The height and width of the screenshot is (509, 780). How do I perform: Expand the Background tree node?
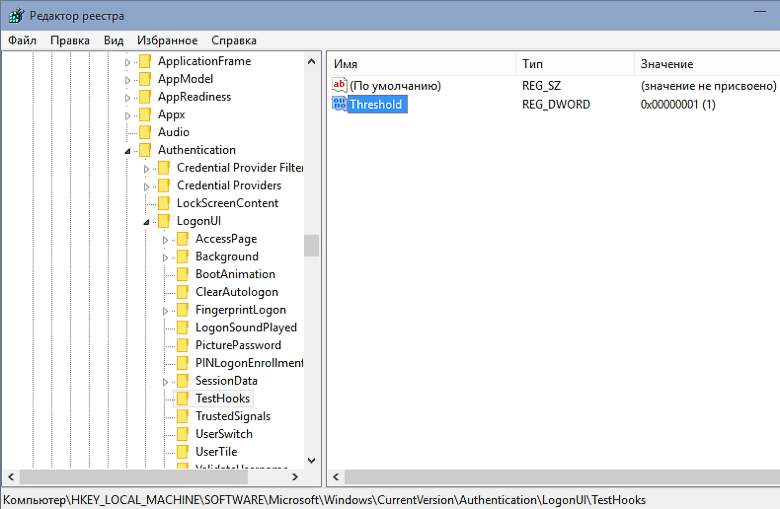click(x=165, y=258)
